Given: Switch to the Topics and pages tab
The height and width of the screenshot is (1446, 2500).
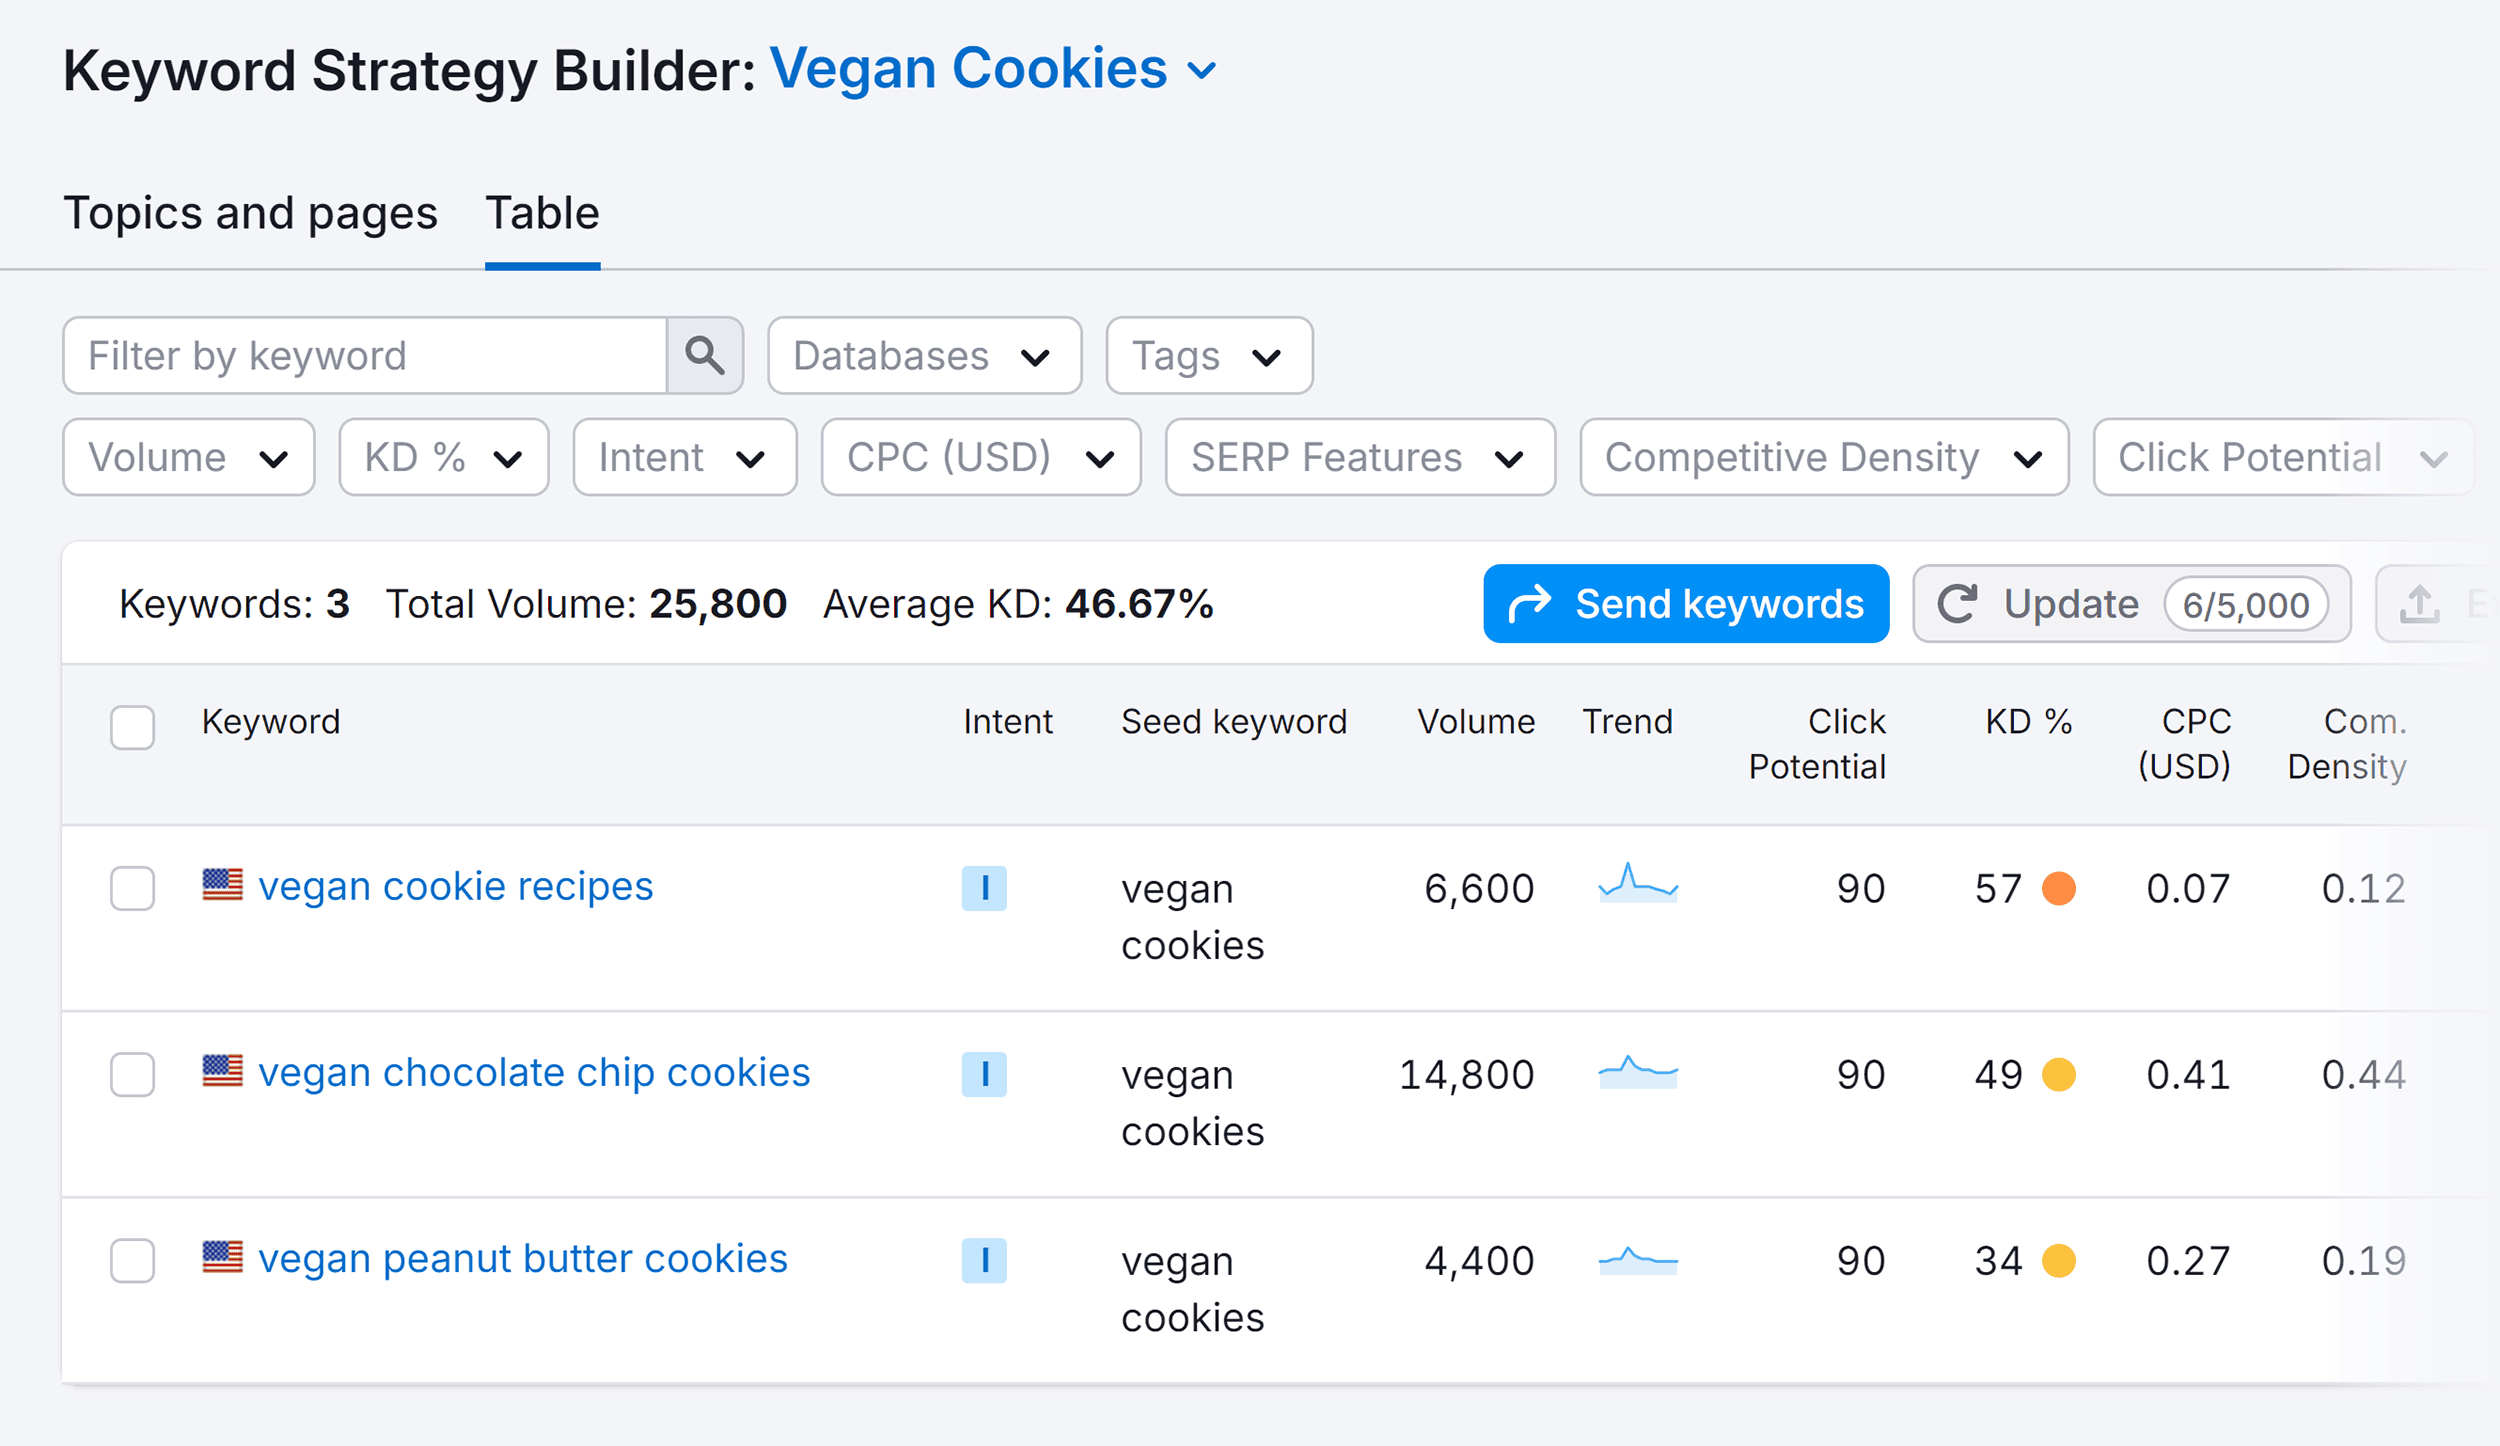Looking at the screenshot, I should 250,213.
